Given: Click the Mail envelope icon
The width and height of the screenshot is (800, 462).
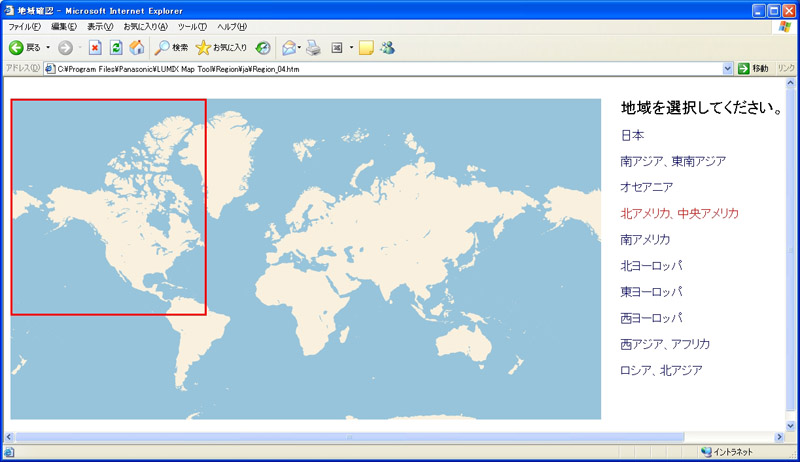Looking at the screenshot, I should click(289, 48).
